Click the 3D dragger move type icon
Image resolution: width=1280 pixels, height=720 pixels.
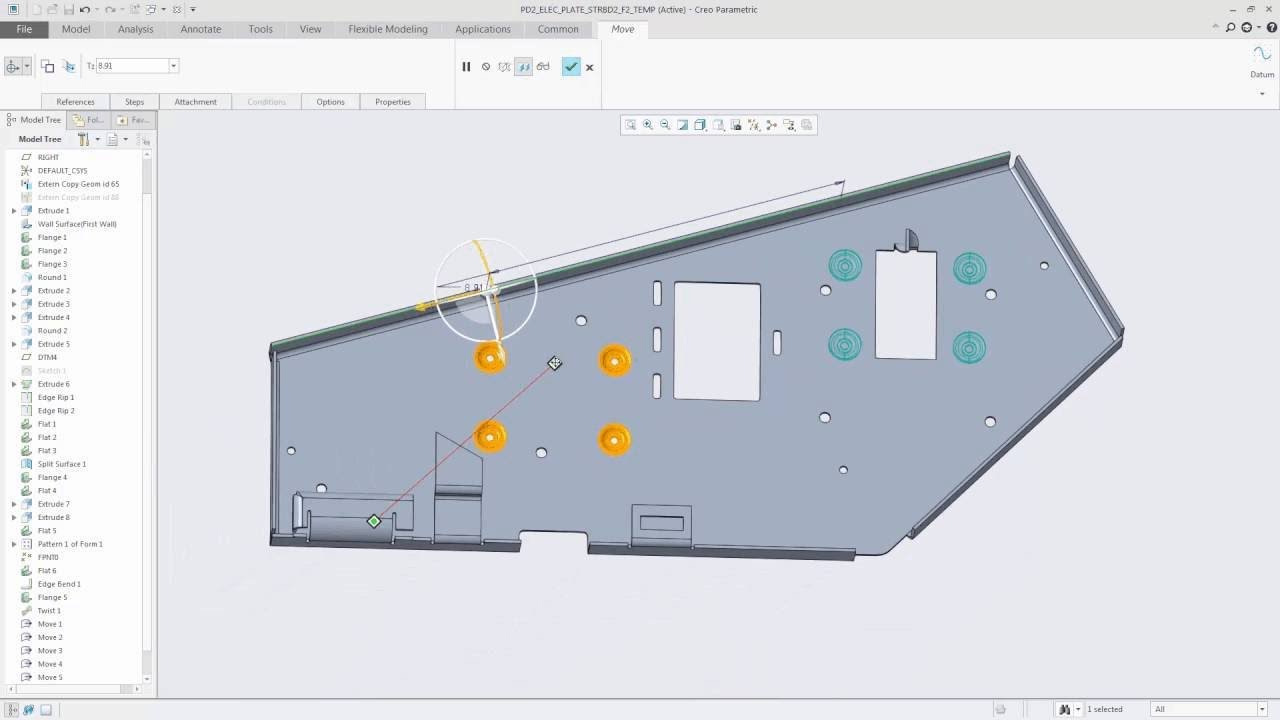(13, 66)
